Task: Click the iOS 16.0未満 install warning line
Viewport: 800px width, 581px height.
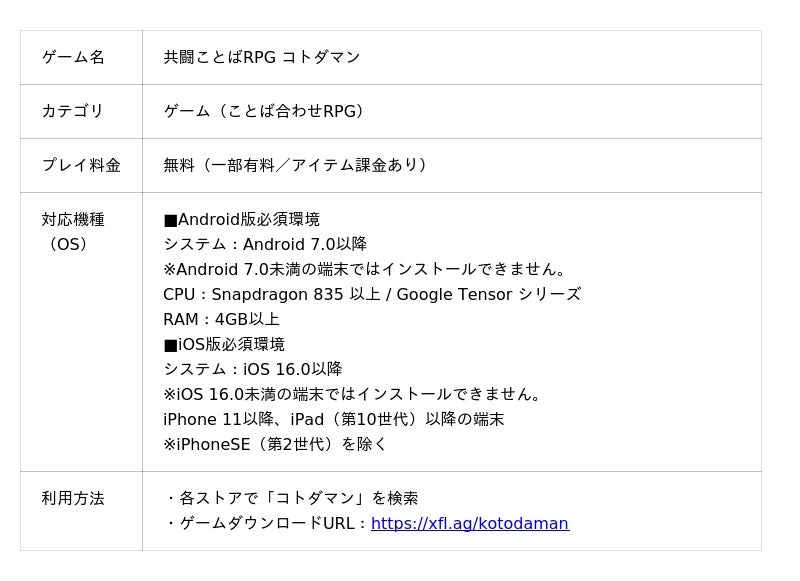Action: tap(352, 394)
